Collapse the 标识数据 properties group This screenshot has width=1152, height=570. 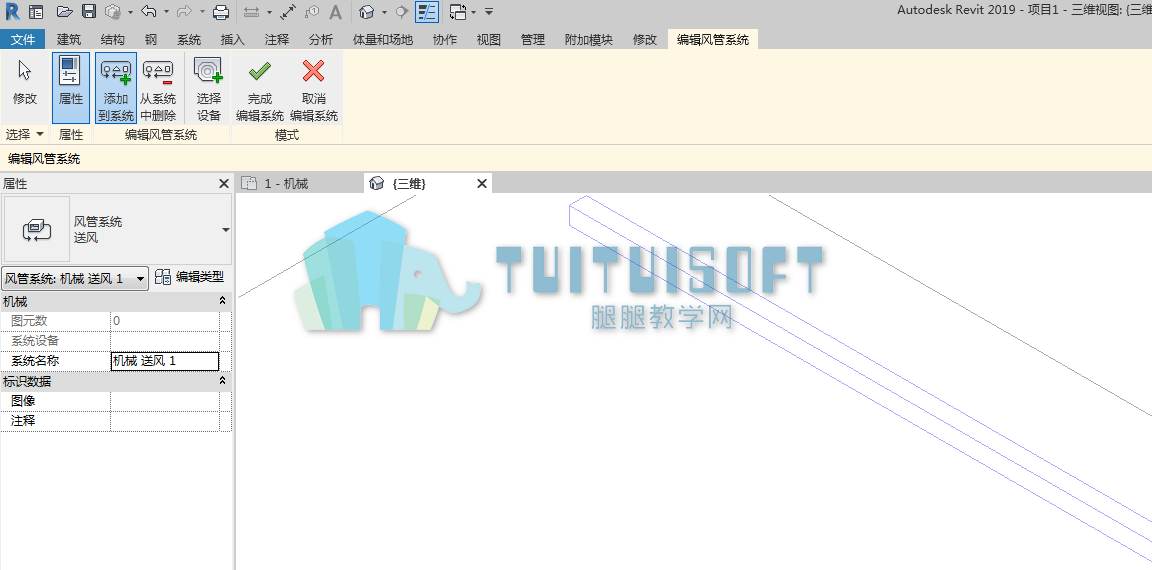(x=223, y=381)
